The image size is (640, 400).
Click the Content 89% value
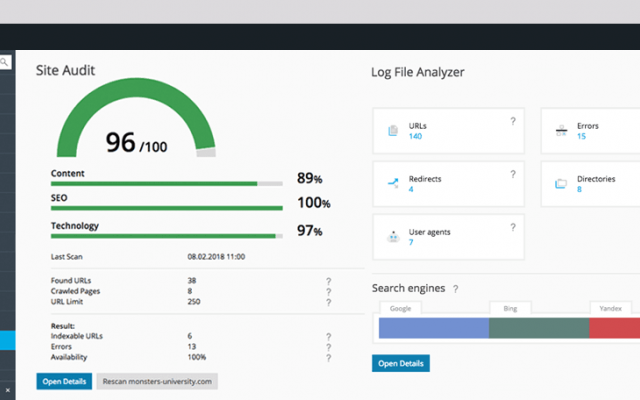[309, 178]
